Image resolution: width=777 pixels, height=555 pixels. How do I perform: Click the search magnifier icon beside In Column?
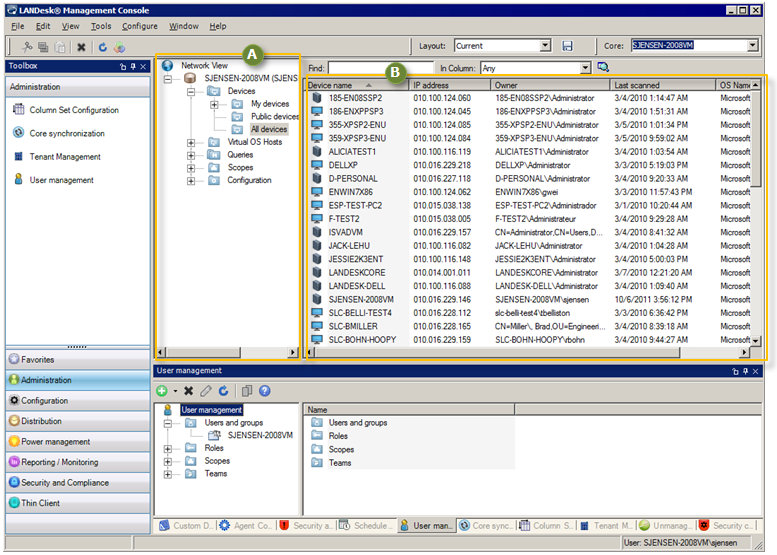603,67
